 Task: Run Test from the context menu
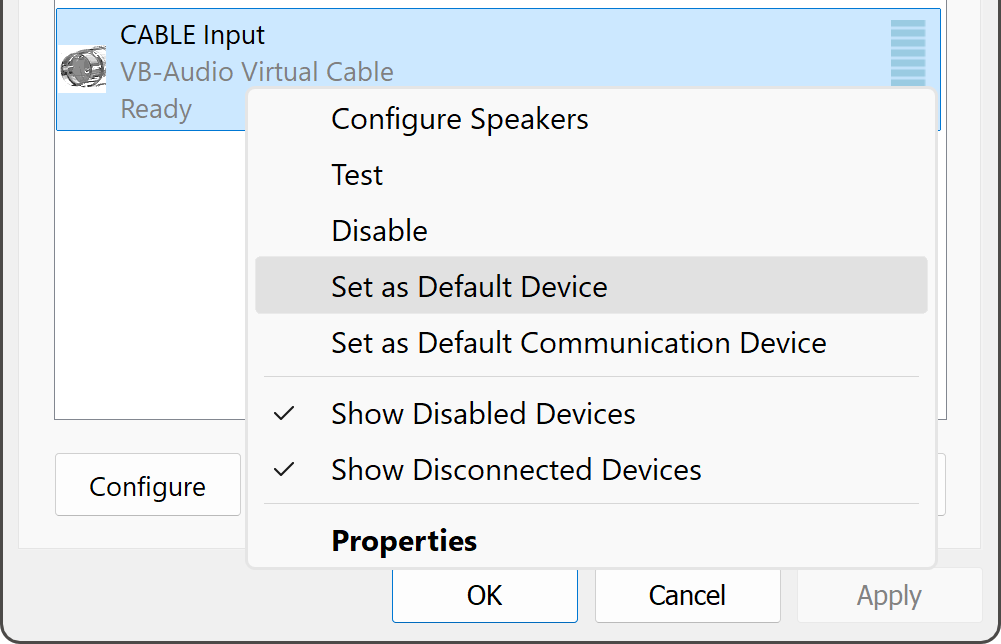(x=357, y=175)
